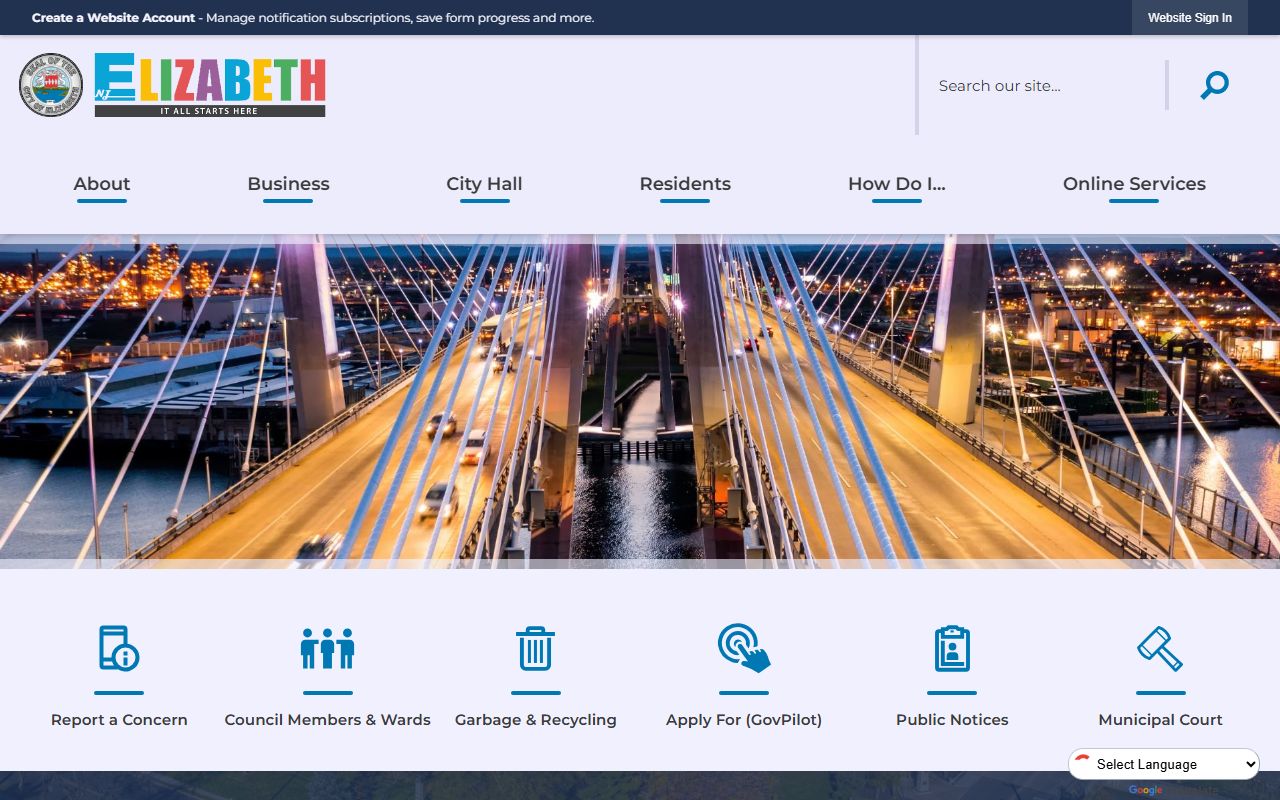Image resolution: width=1280 pixels, height=800 pixels.
Task: Go to Garbage & Recycling text link
Action: [536, 720]
